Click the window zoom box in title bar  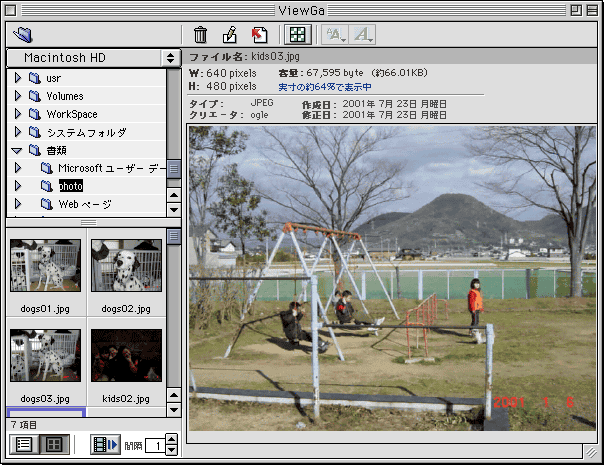[x=576, y=10]
